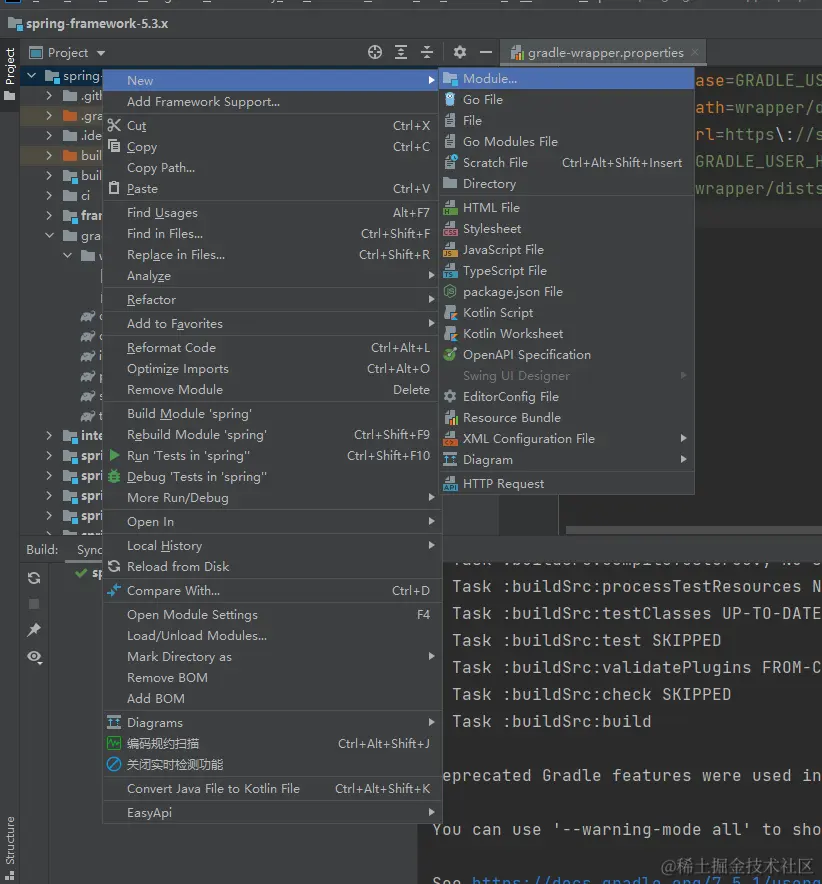Close the gradle-wrapper.properties tab
The image size is (822, 884).
coord(695,52)
